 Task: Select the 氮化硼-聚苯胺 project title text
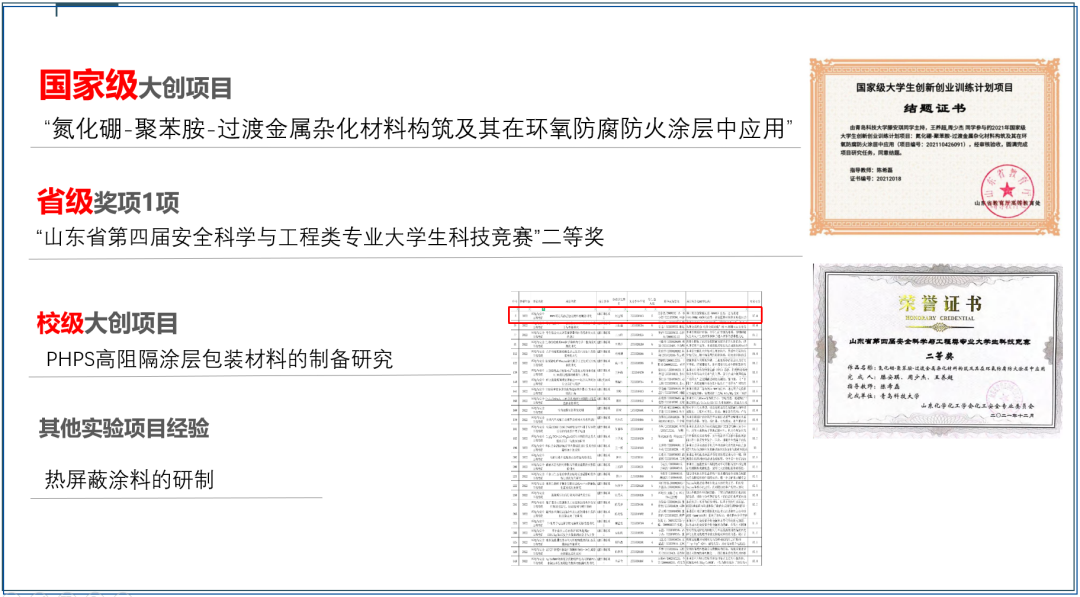coord(418,129)
